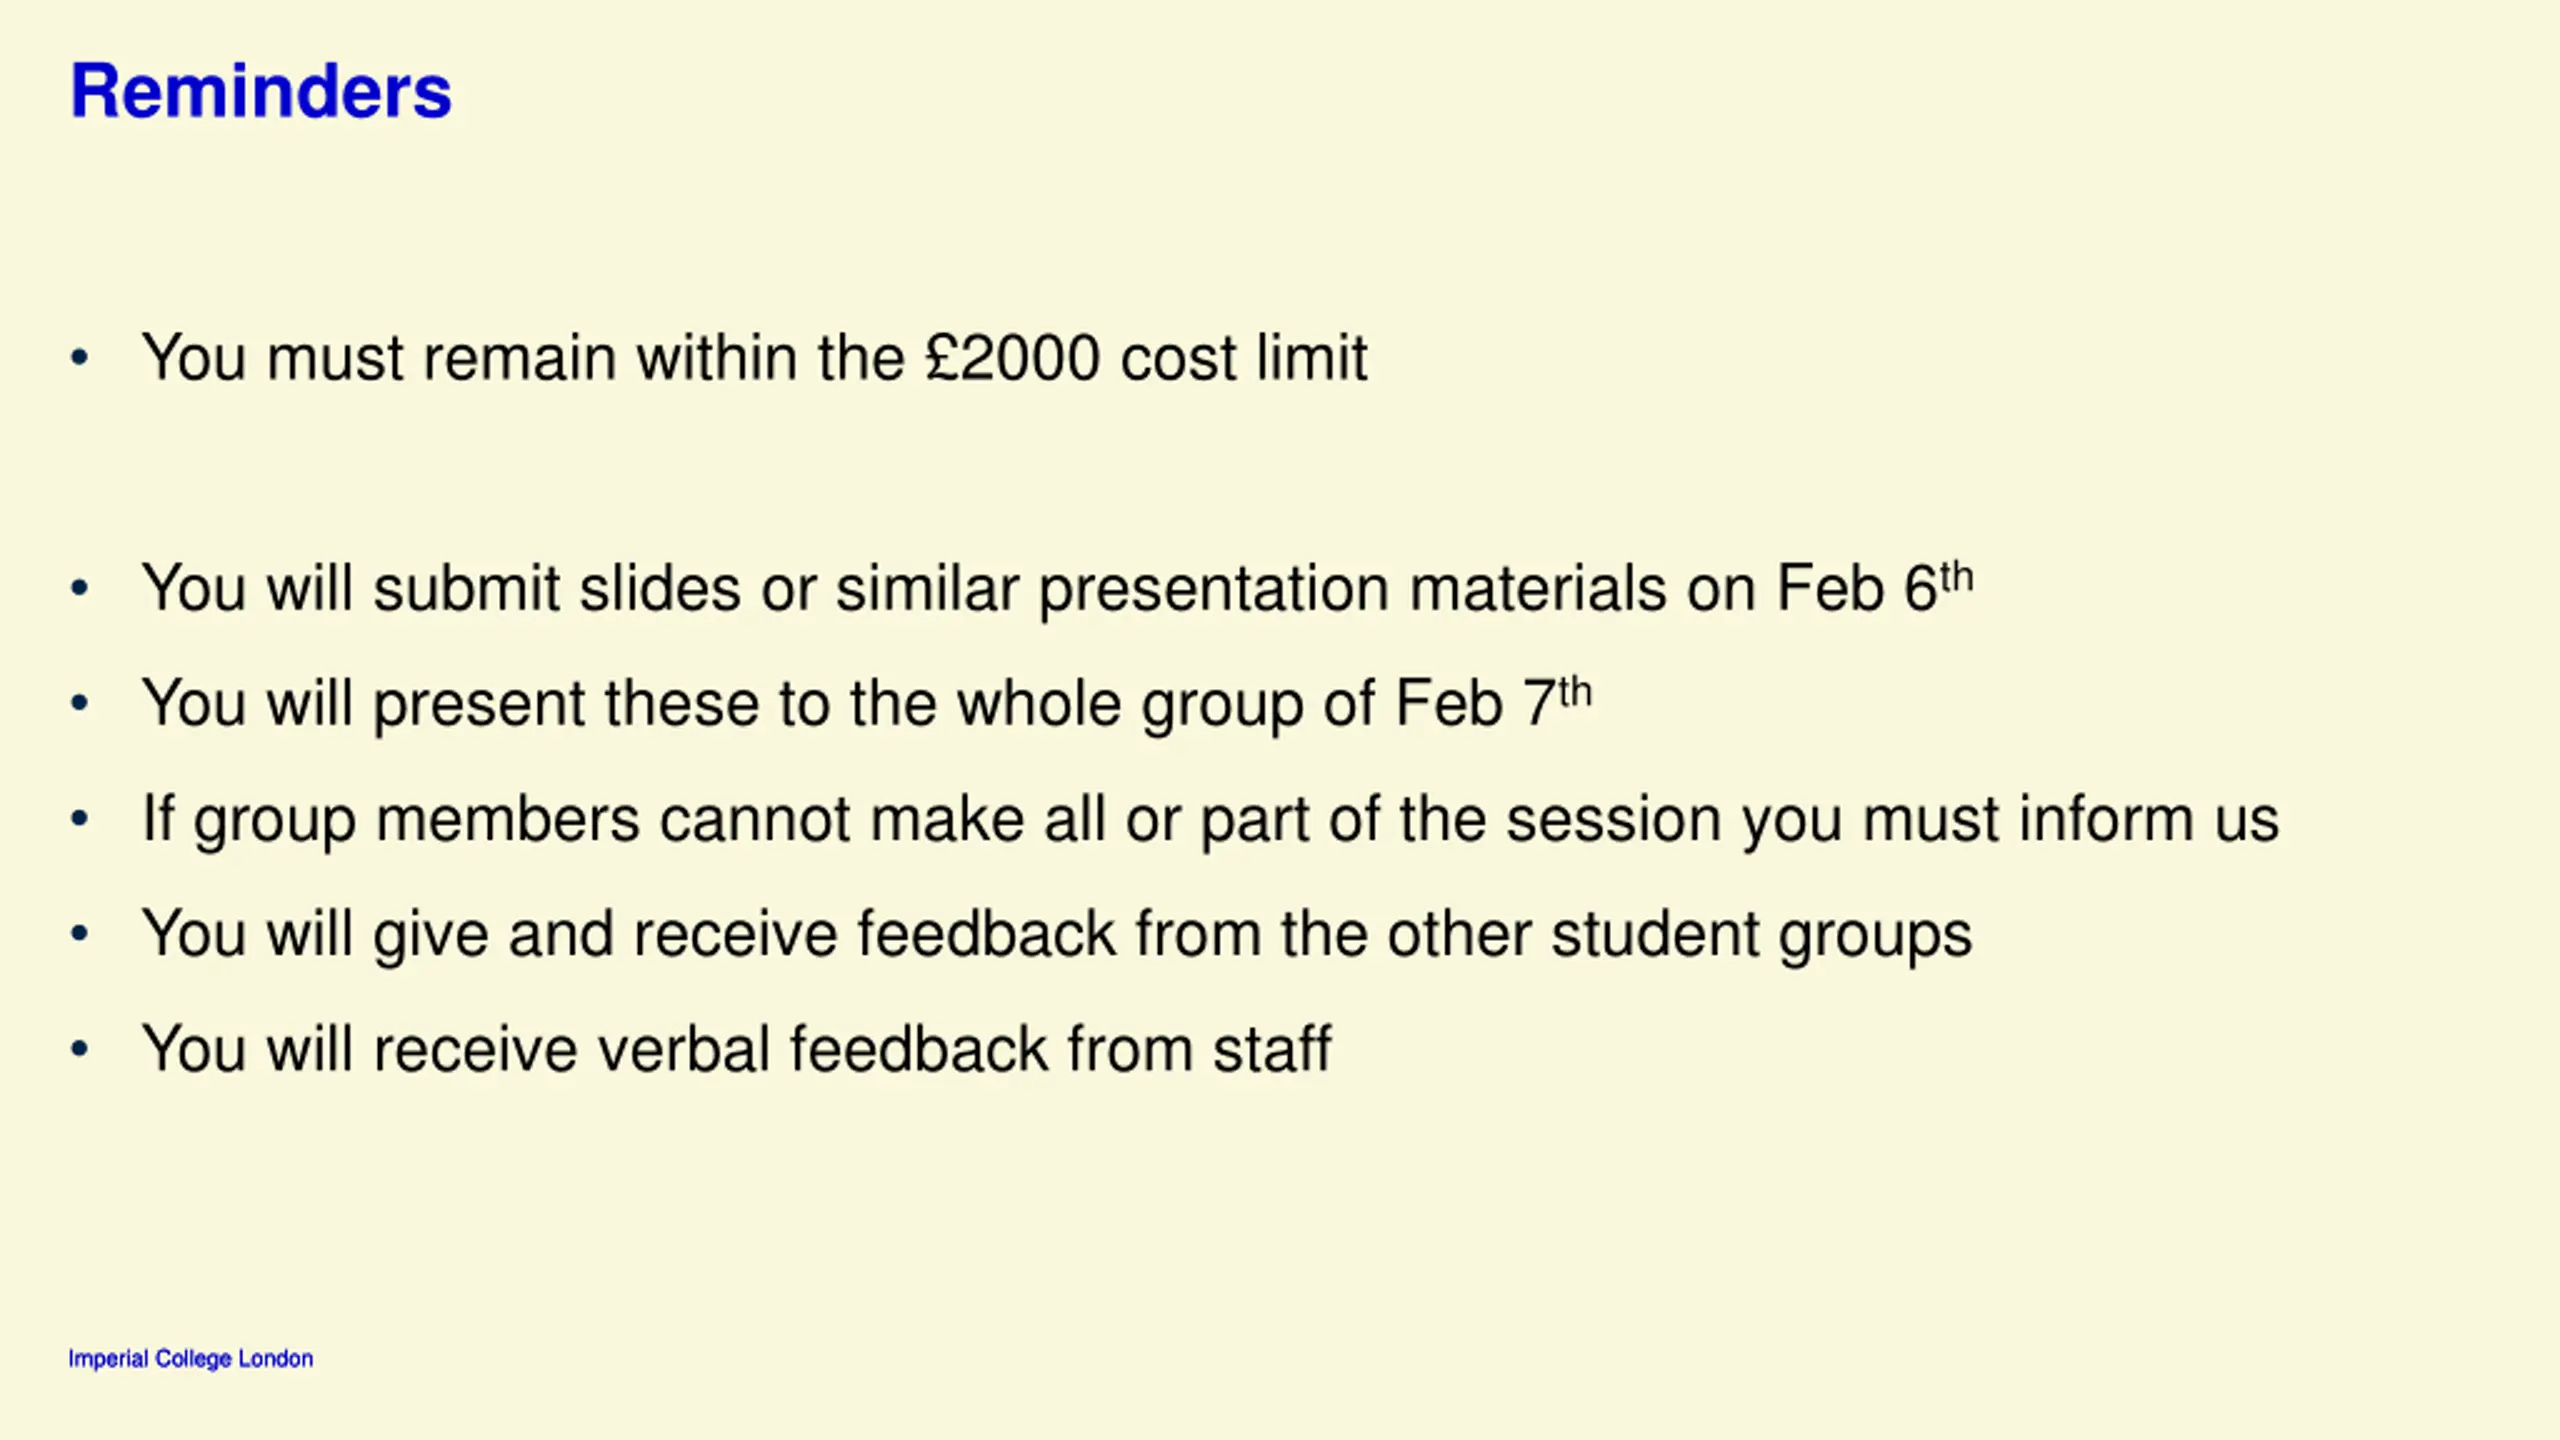Click the 'present these to the whole group' line
Viewport: 2560px width, 1440px height.
(x=867, y=703)
